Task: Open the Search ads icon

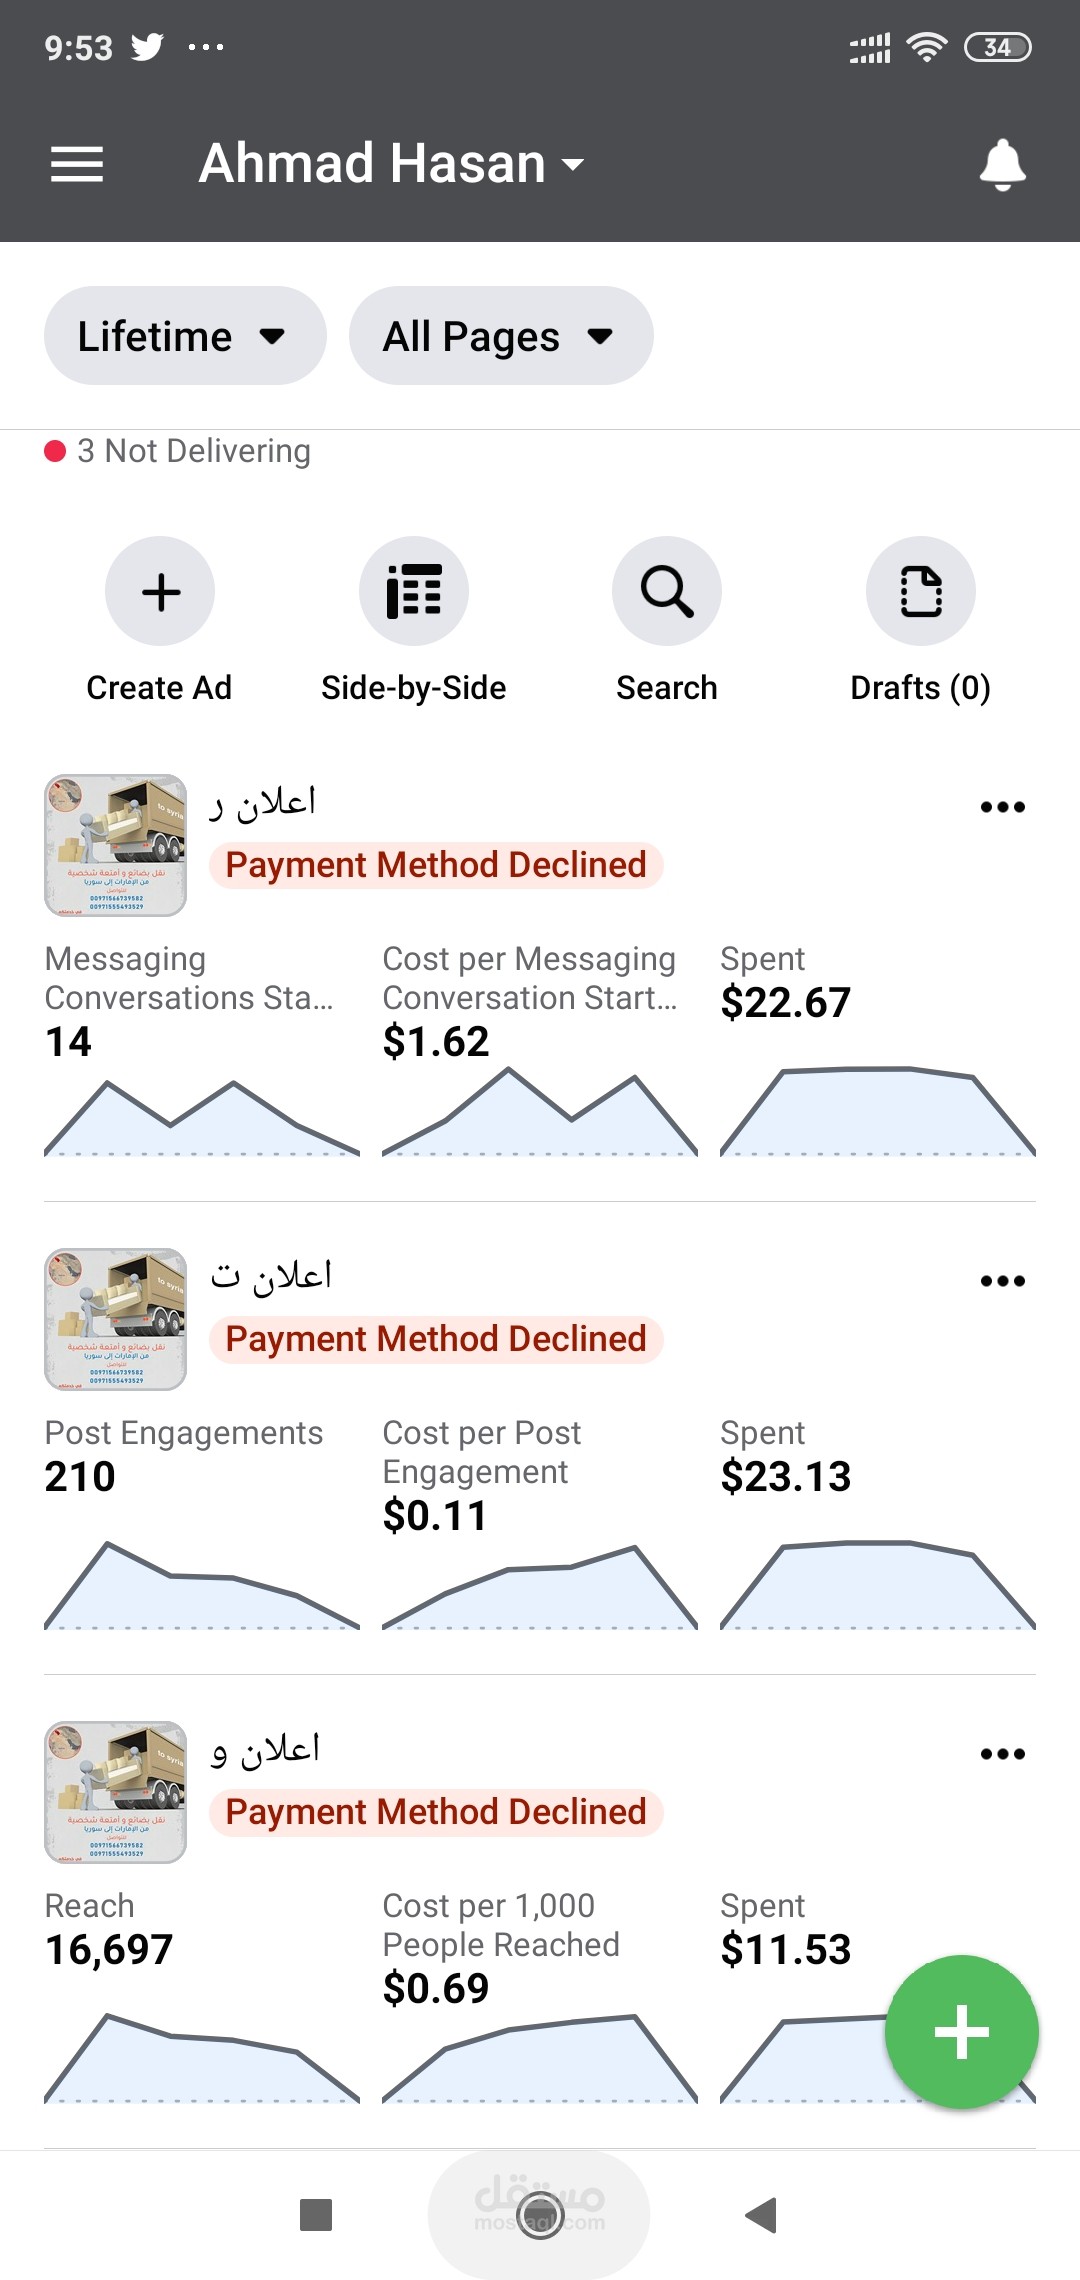Action: (666, 591)
